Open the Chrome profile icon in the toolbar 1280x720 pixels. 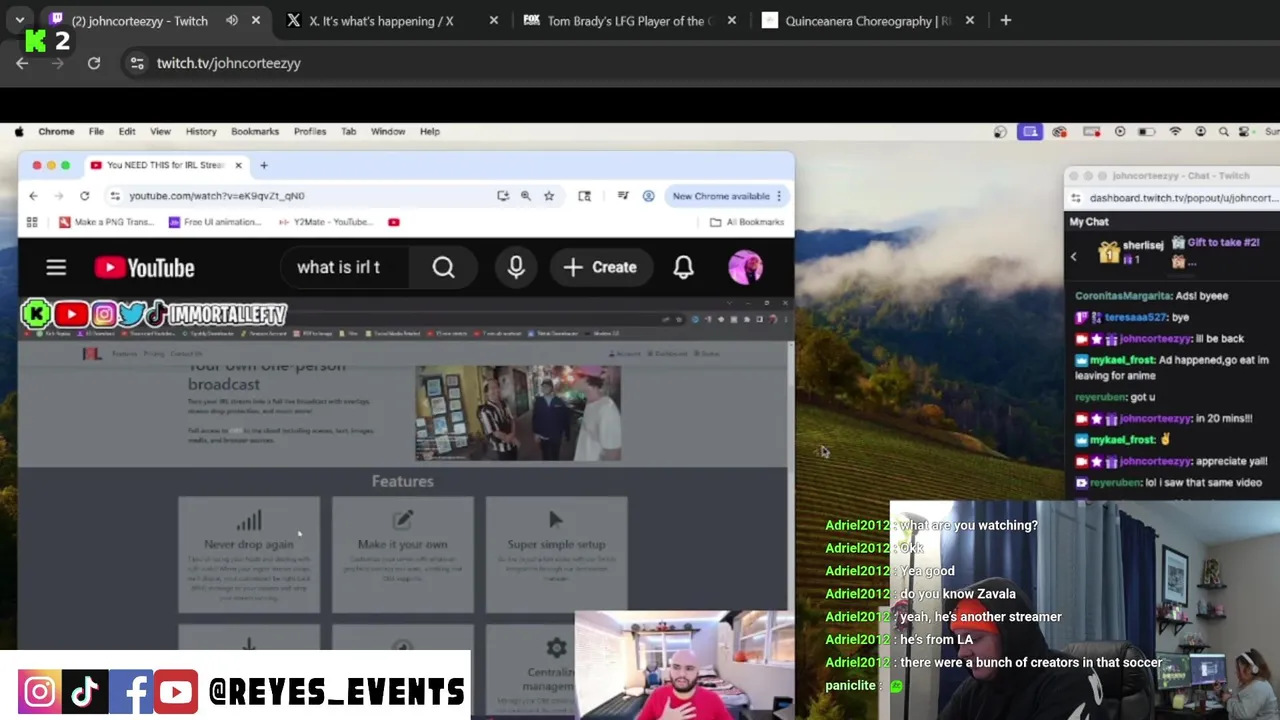[x=648, y=196]
